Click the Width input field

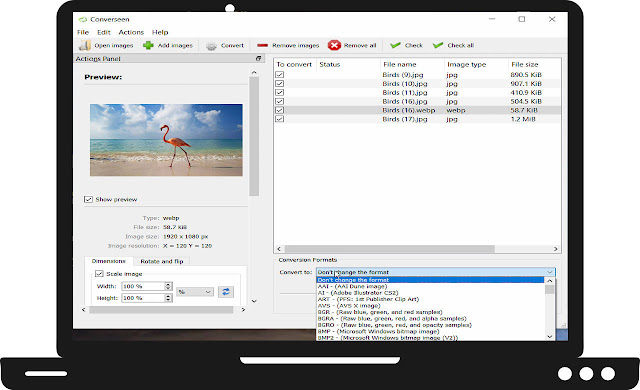pyautogui.click(x=143, y=286)
